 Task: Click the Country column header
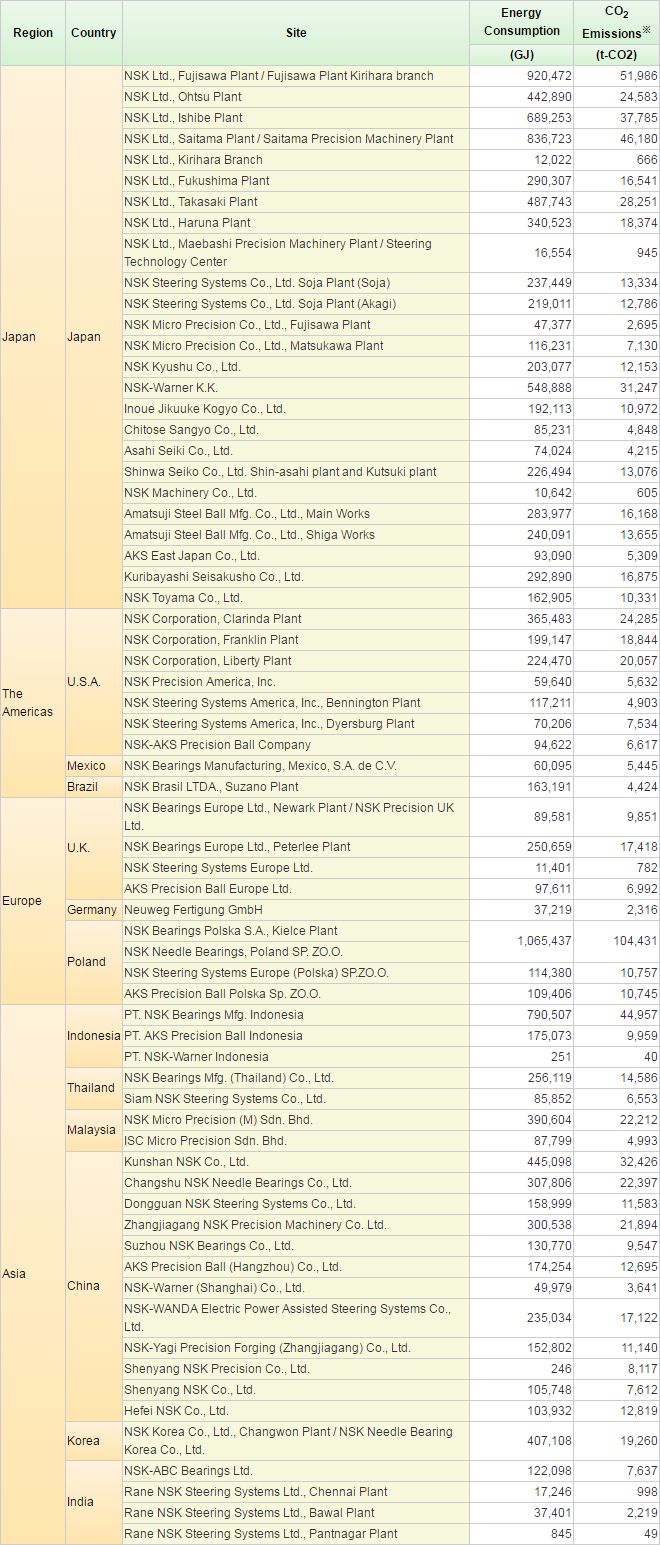tap(93, 33)
